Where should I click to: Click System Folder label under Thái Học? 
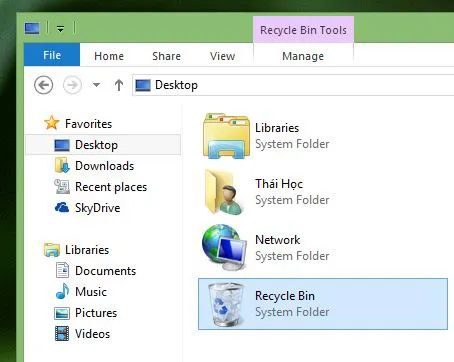coord(292,200)
